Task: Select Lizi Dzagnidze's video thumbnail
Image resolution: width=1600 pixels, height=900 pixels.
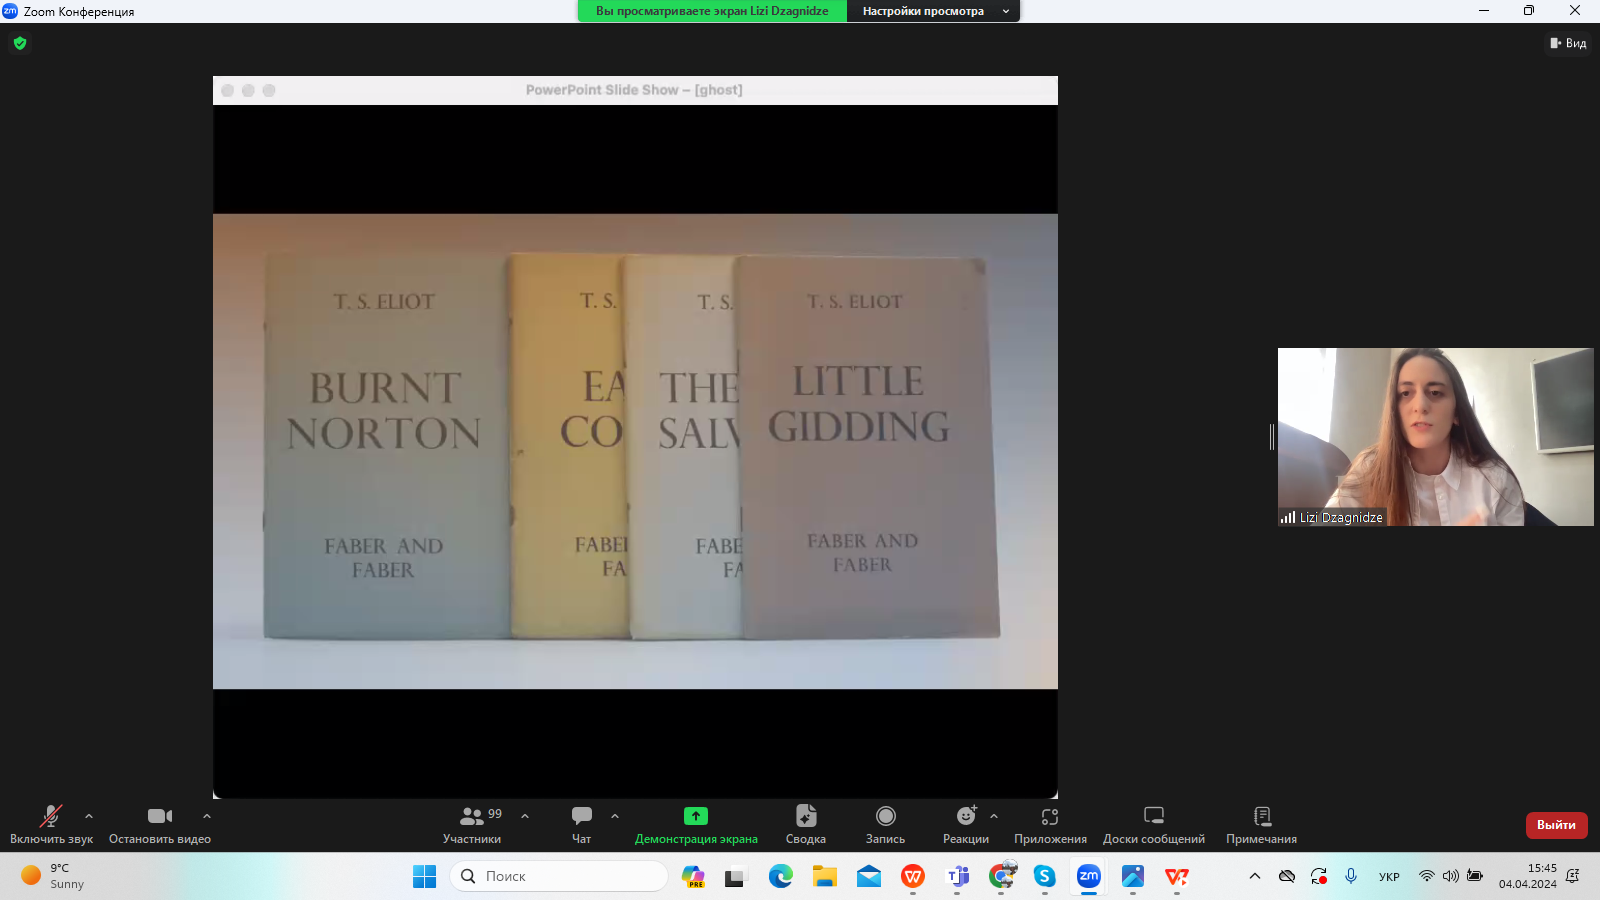Action: click(1435, 436)
